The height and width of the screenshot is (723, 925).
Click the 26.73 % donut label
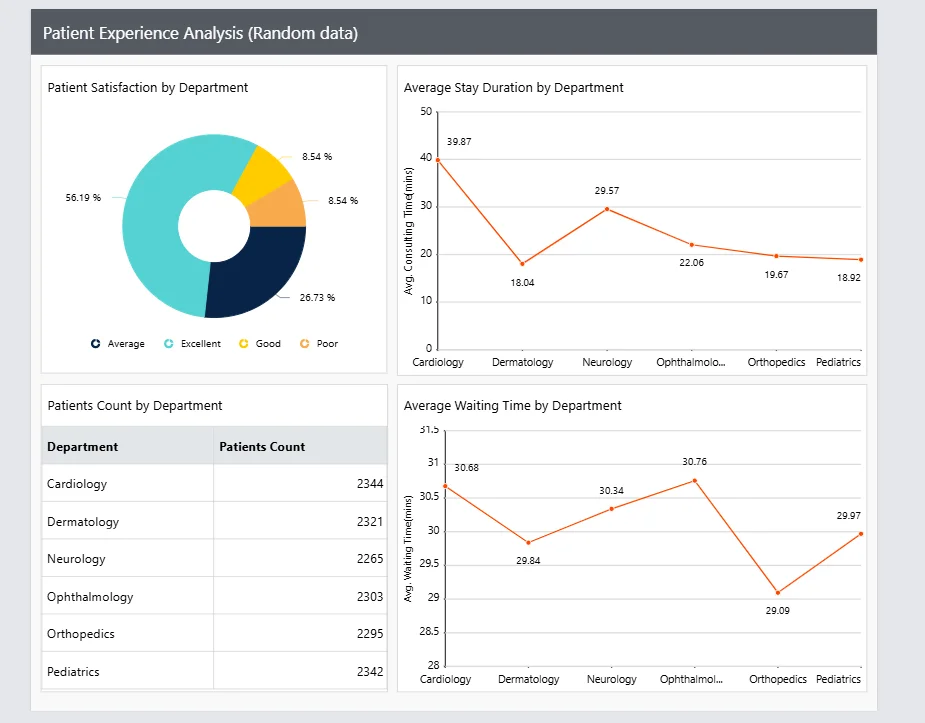pyautogui.click(x=317, y=297)
